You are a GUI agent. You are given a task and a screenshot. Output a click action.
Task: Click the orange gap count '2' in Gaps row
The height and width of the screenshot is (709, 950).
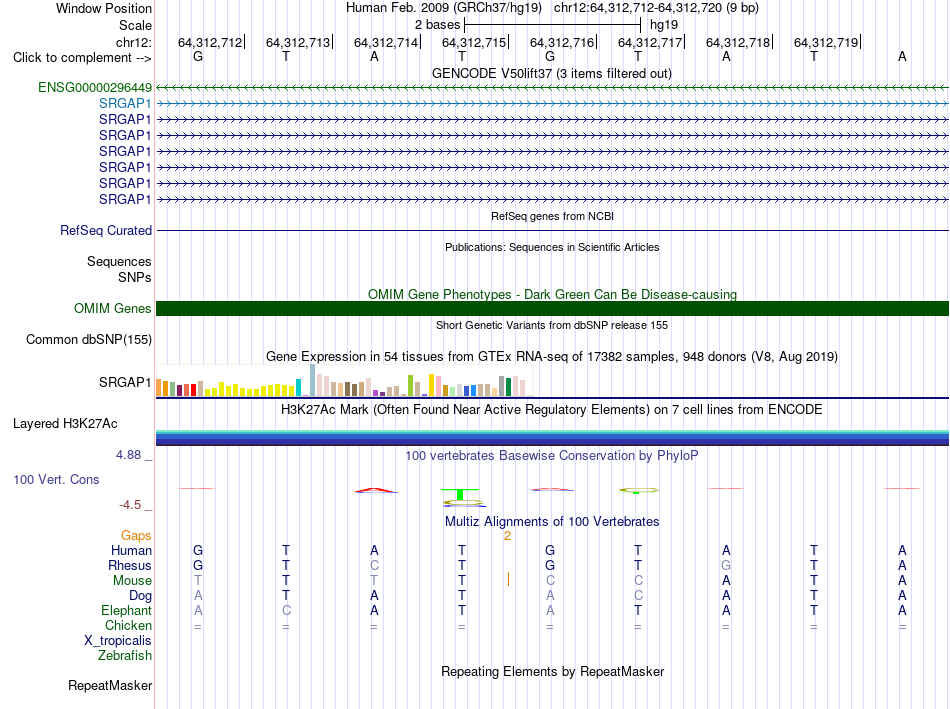pos(508,536)
